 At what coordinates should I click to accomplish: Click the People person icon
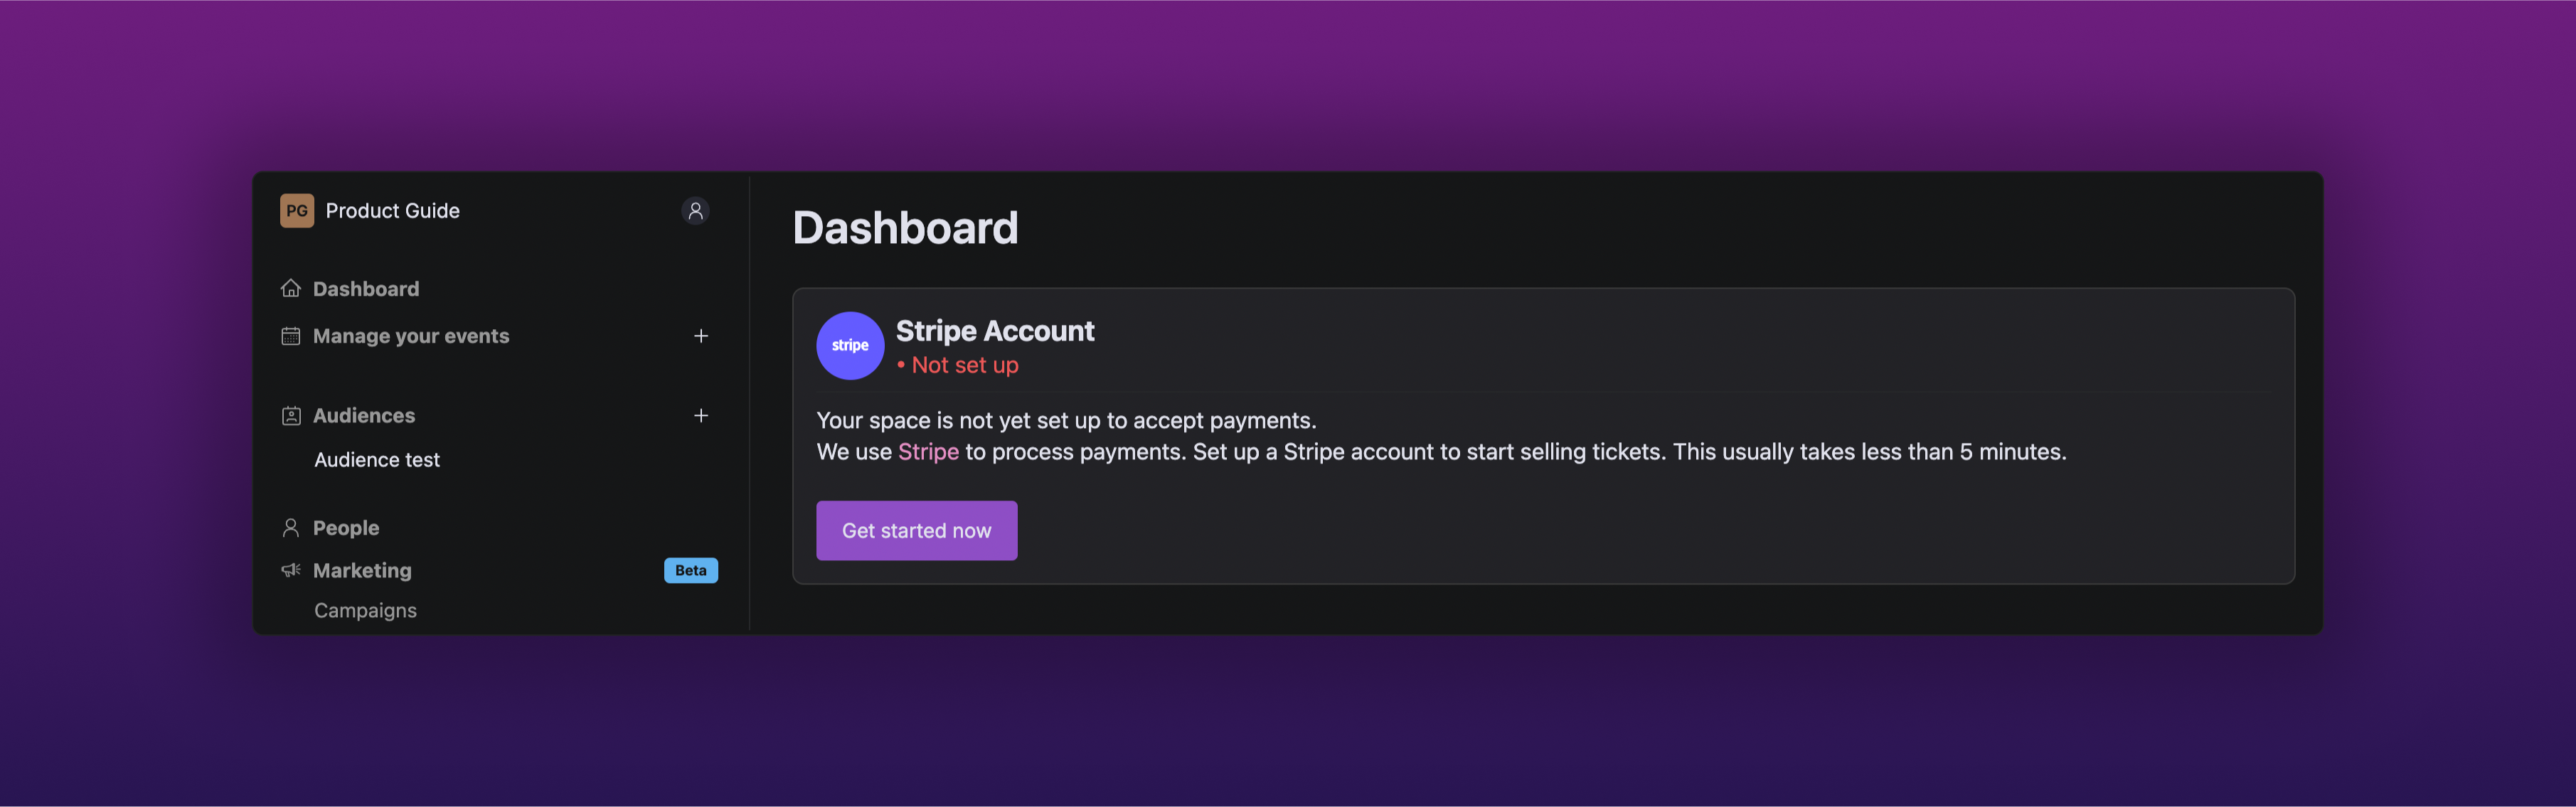point(291,527)
